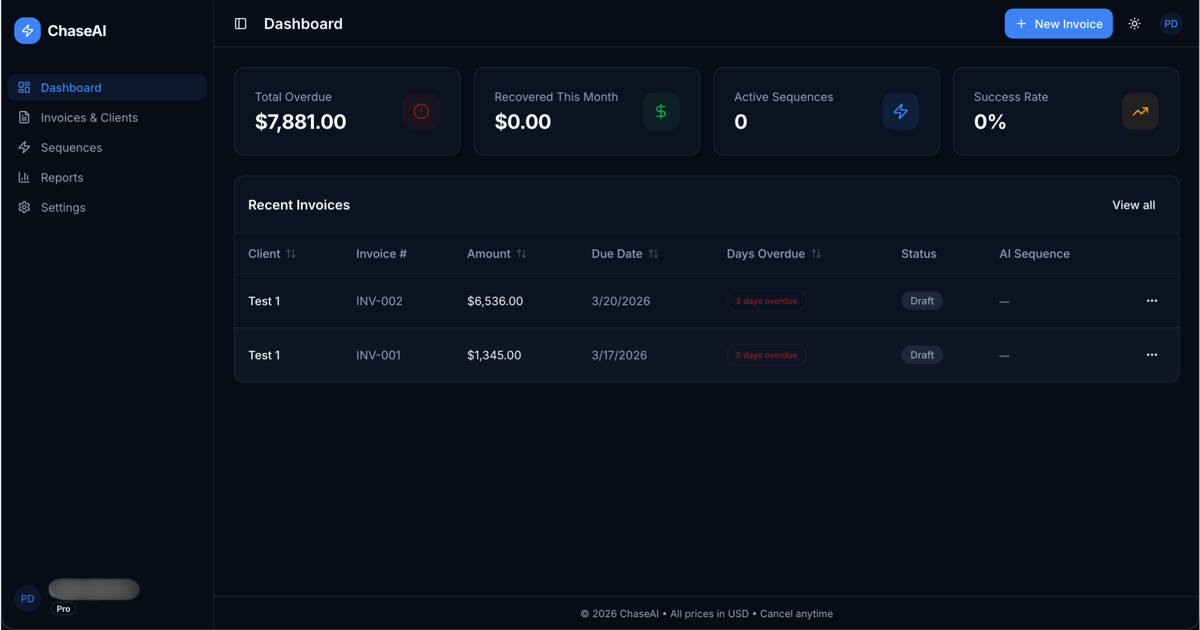The image size is (1200, 630).
Task: Click the $1,345.00 amount
Action: (494, 355)
